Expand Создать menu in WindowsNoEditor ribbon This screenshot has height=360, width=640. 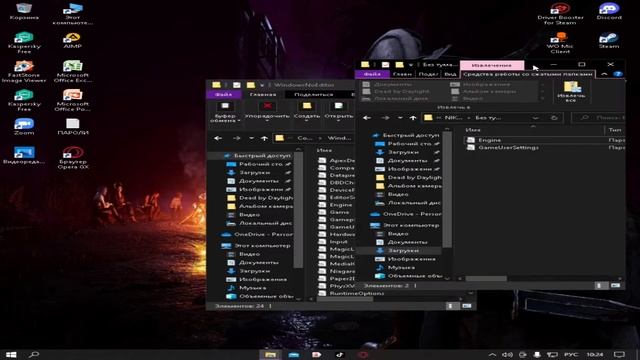307,113
